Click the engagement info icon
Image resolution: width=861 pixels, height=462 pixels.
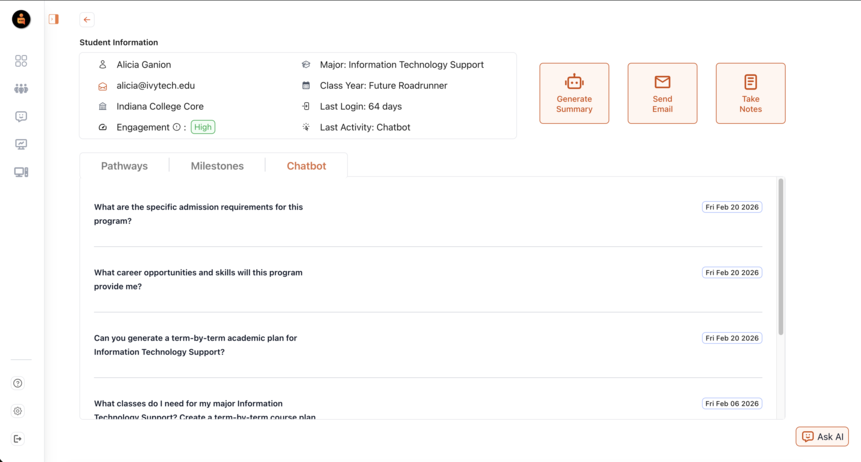(x=177, y=127)
